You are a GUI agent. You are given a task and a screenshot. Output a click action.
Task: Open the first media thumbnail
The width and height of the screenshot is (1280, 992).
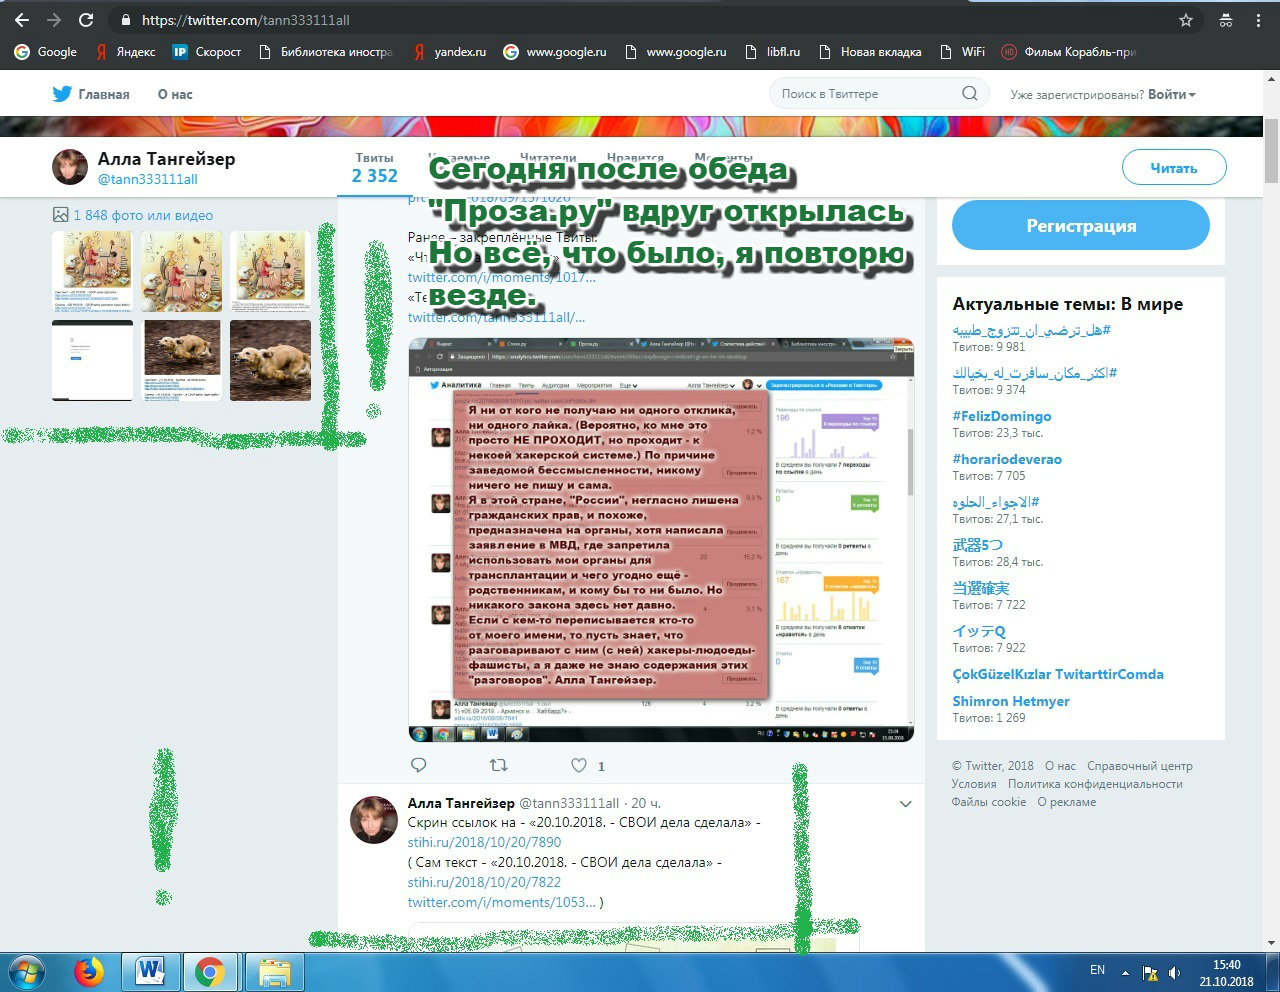click(92, 271)
